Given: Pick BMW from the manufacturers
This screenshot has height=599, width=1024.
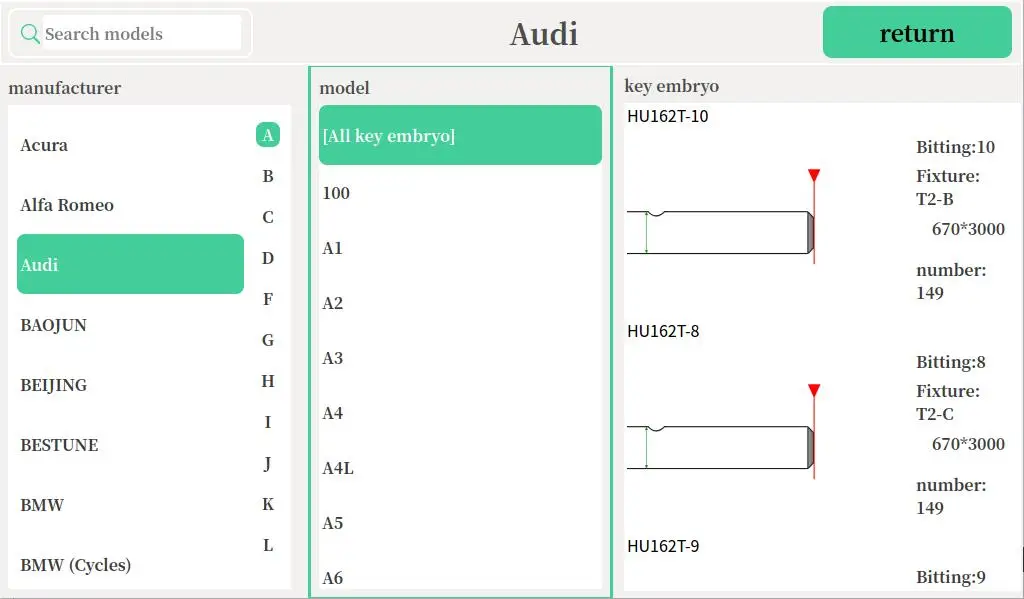Looking at the screenshot, I should [x=42, y=505].
